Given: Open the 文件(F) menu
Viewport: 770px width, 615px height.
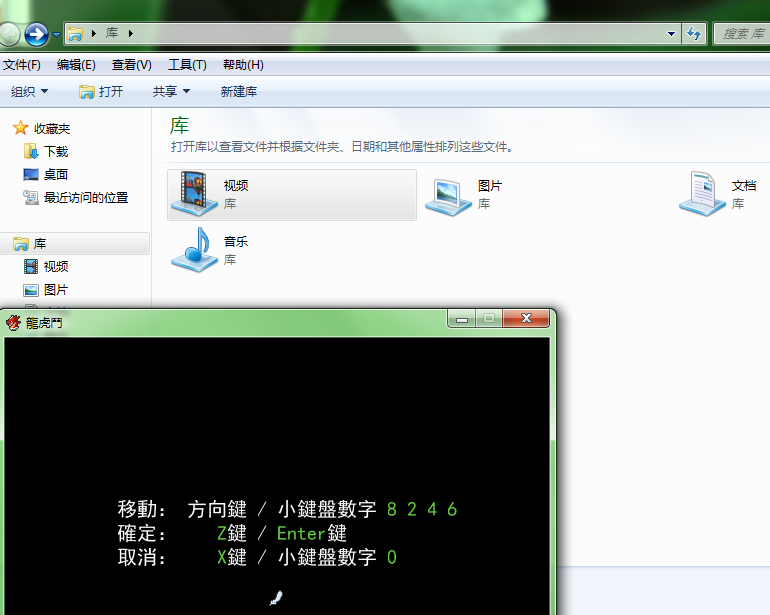Looking at the screenshot, I should [x=22, y=65].
